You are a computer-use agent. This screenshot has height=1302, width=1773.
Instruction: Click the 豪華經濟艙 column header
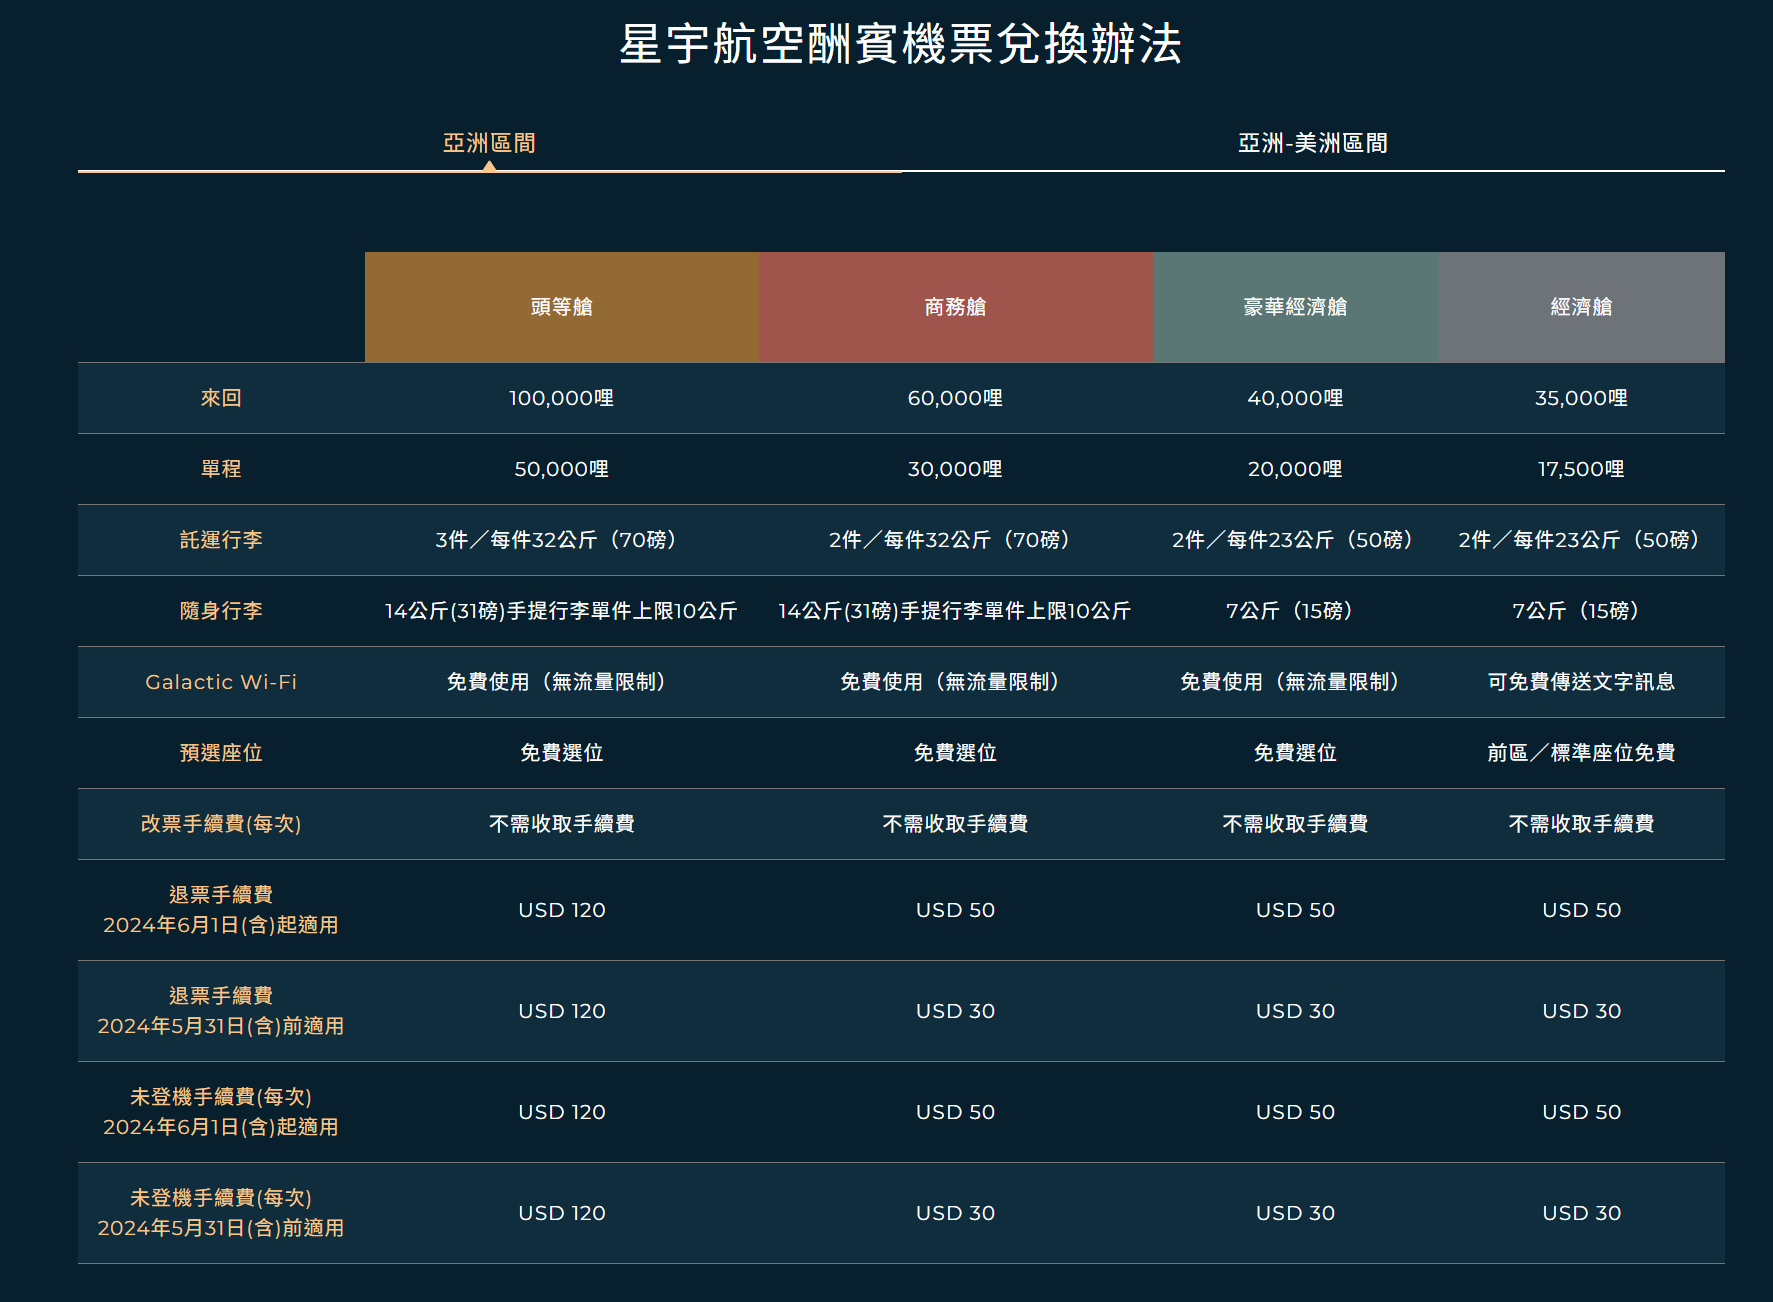click(1296, 307)
